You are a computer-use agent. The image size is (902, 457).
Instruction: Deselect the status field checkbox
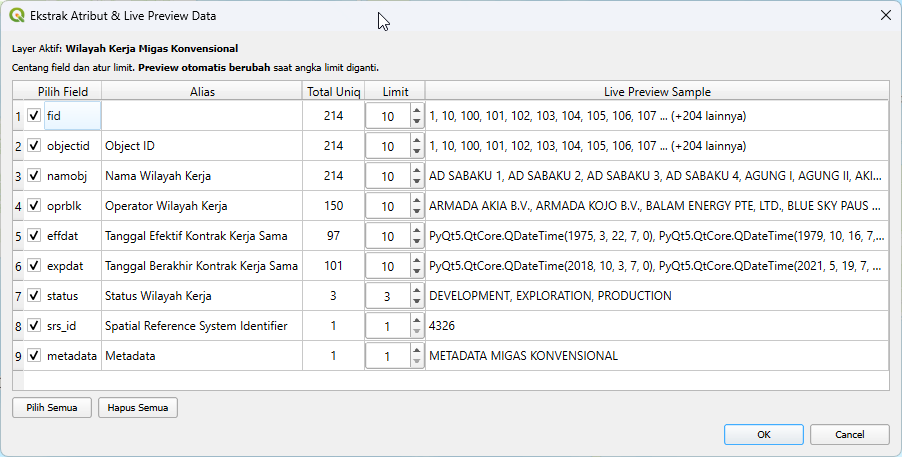(x=34, y=296)
